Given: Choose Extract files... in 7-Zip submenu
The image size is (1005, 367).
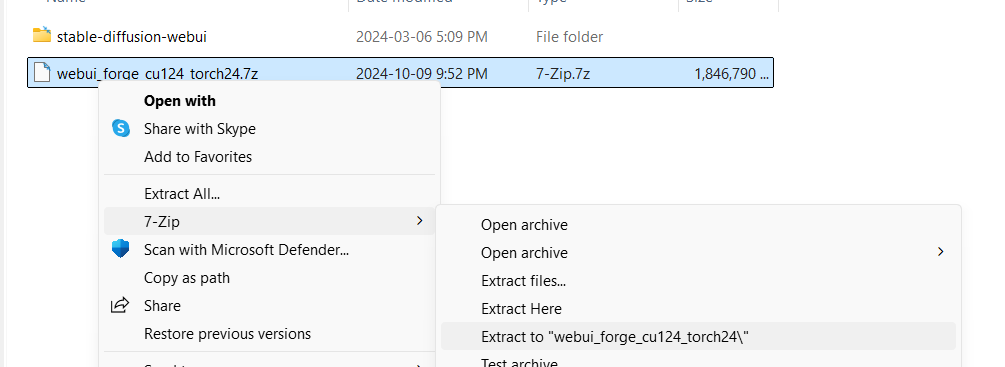Looking at the screenshot, I should click(x=524, y=281).
